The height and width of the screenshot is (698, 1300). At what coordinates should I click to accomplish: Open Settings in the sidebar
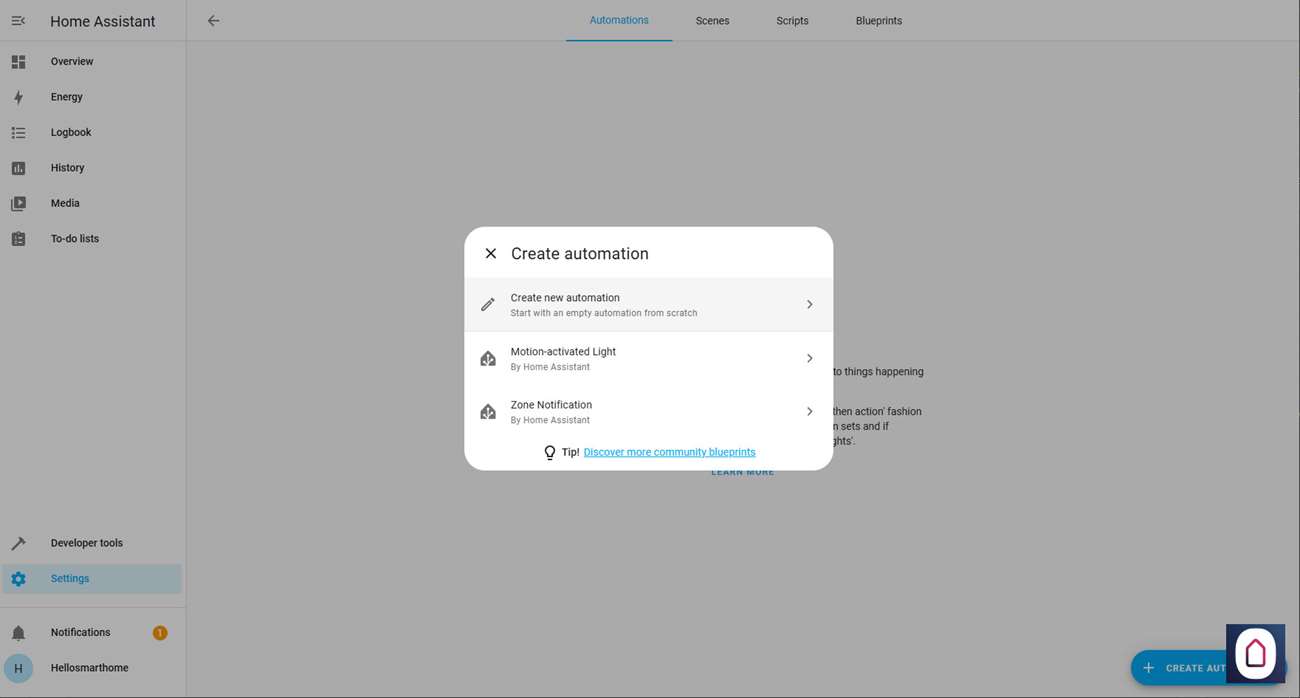coord(92,579)
